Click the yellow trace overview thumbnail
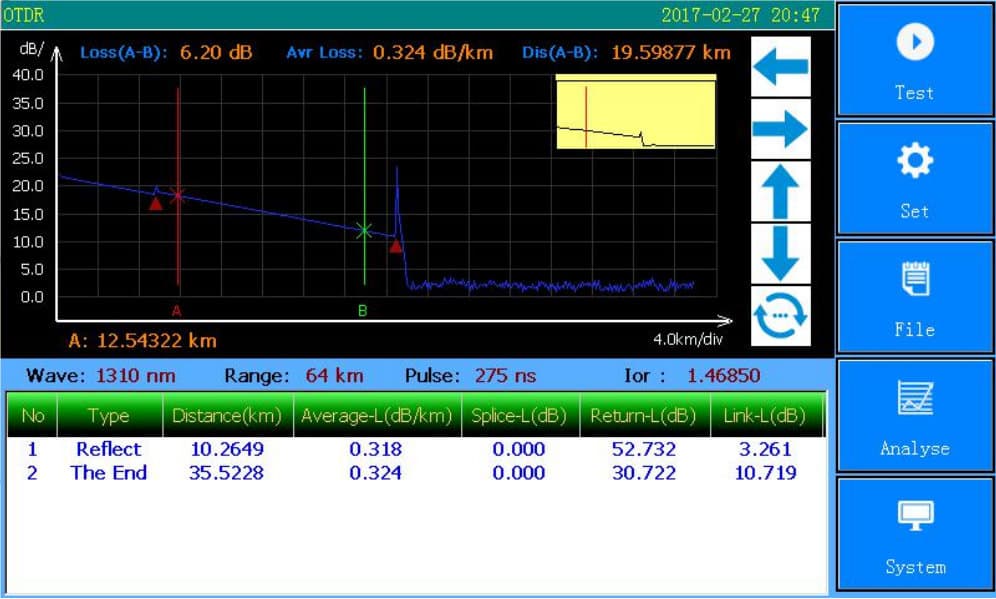996x599 pixels. [636, 112]
